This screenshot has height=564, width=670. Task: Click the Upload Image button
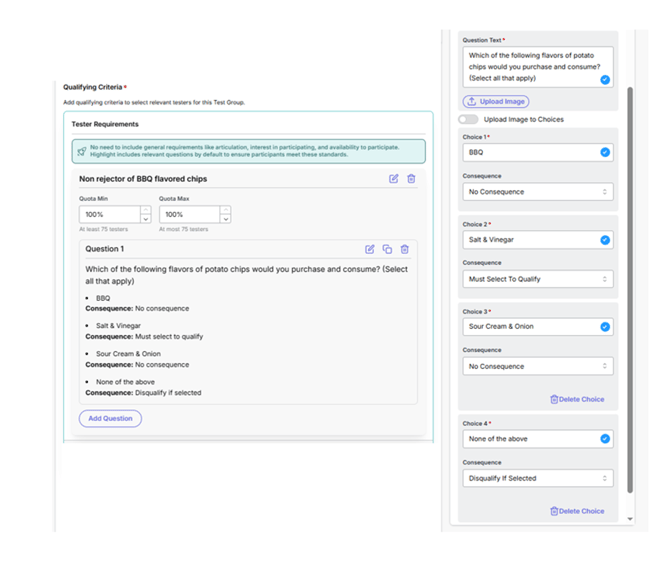(x=496, y=101)
